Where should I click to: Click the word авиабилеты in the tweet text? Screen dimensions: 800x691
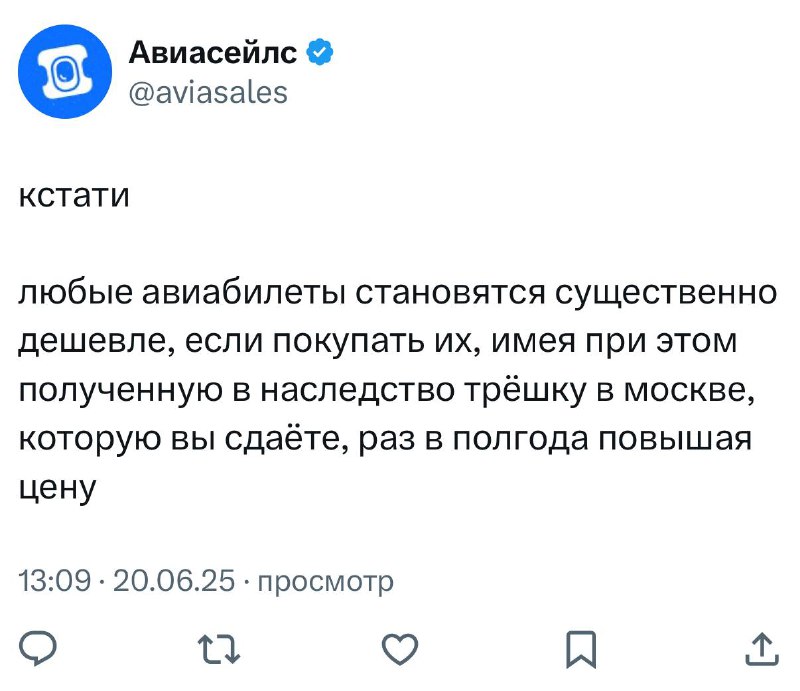click(x=243, y=293)
